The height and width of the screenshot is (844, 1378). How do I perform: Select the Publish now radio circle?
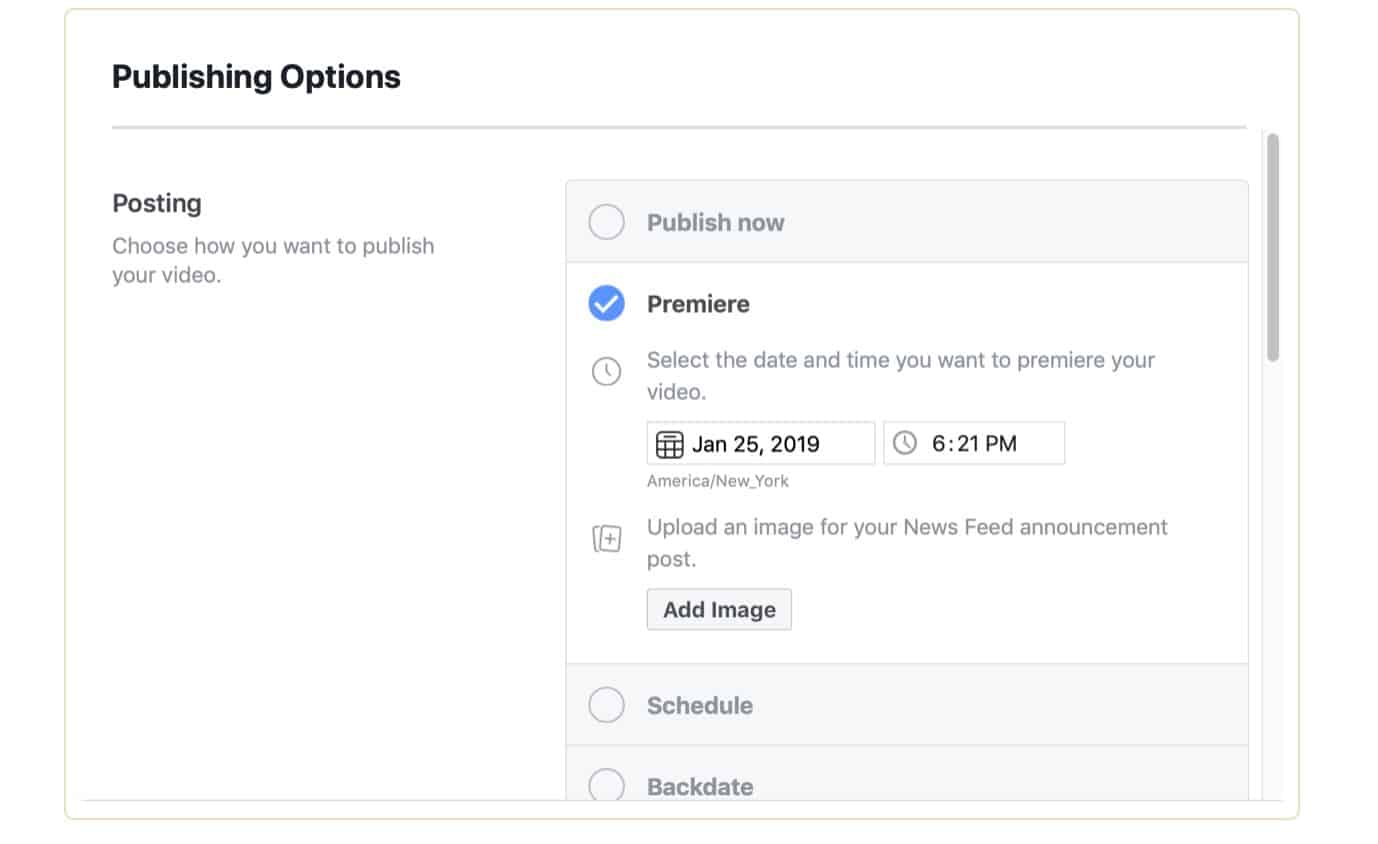[606, 222]
